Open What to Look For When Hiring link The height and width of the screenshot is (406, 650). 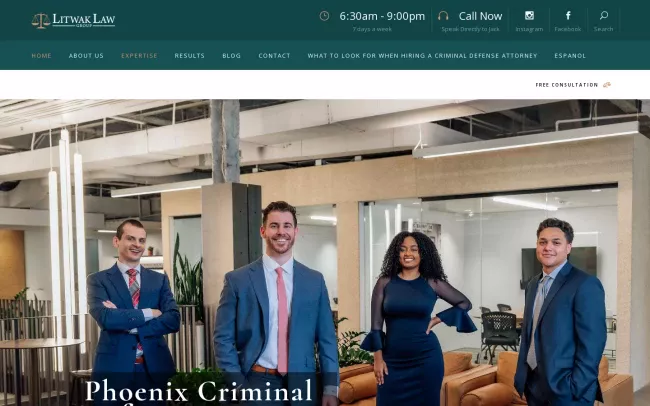pyautogui.click(x=422, y=56)
